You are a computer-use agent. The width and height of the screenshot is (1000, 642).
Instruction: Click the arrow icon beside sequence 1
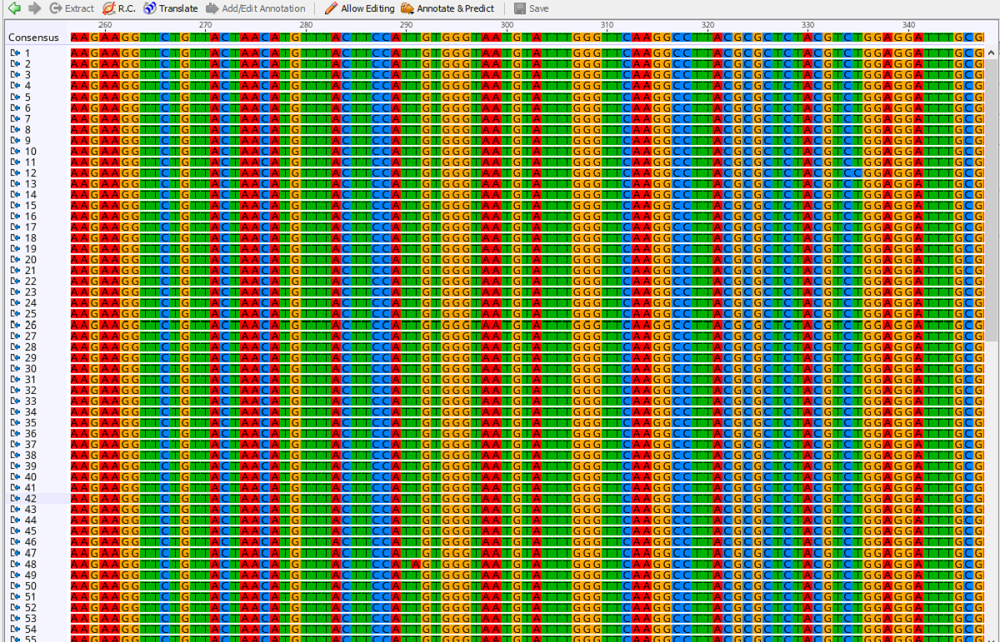[x=15, y=53]
